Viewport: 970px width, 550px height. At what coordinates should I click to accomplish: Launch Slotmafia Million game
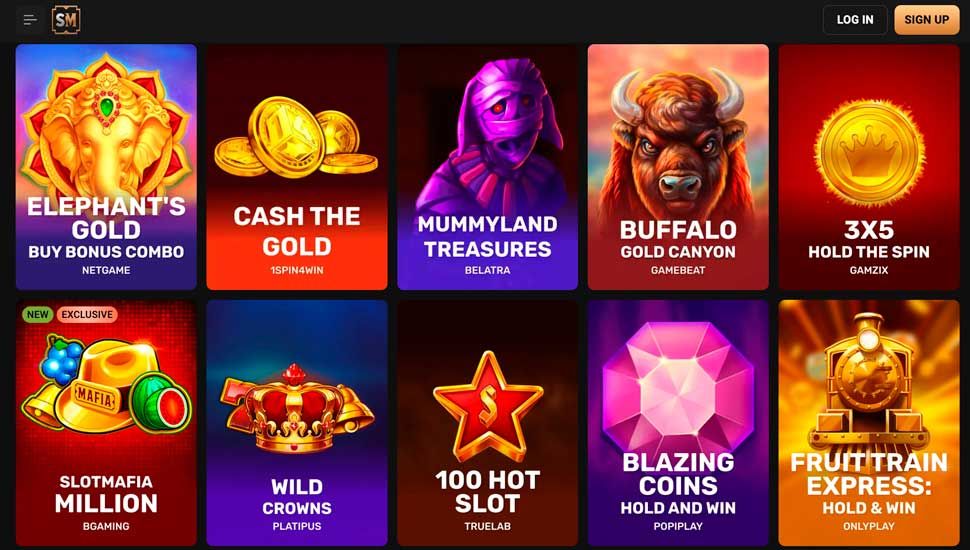pyautogui.click(x=106, y=423)
